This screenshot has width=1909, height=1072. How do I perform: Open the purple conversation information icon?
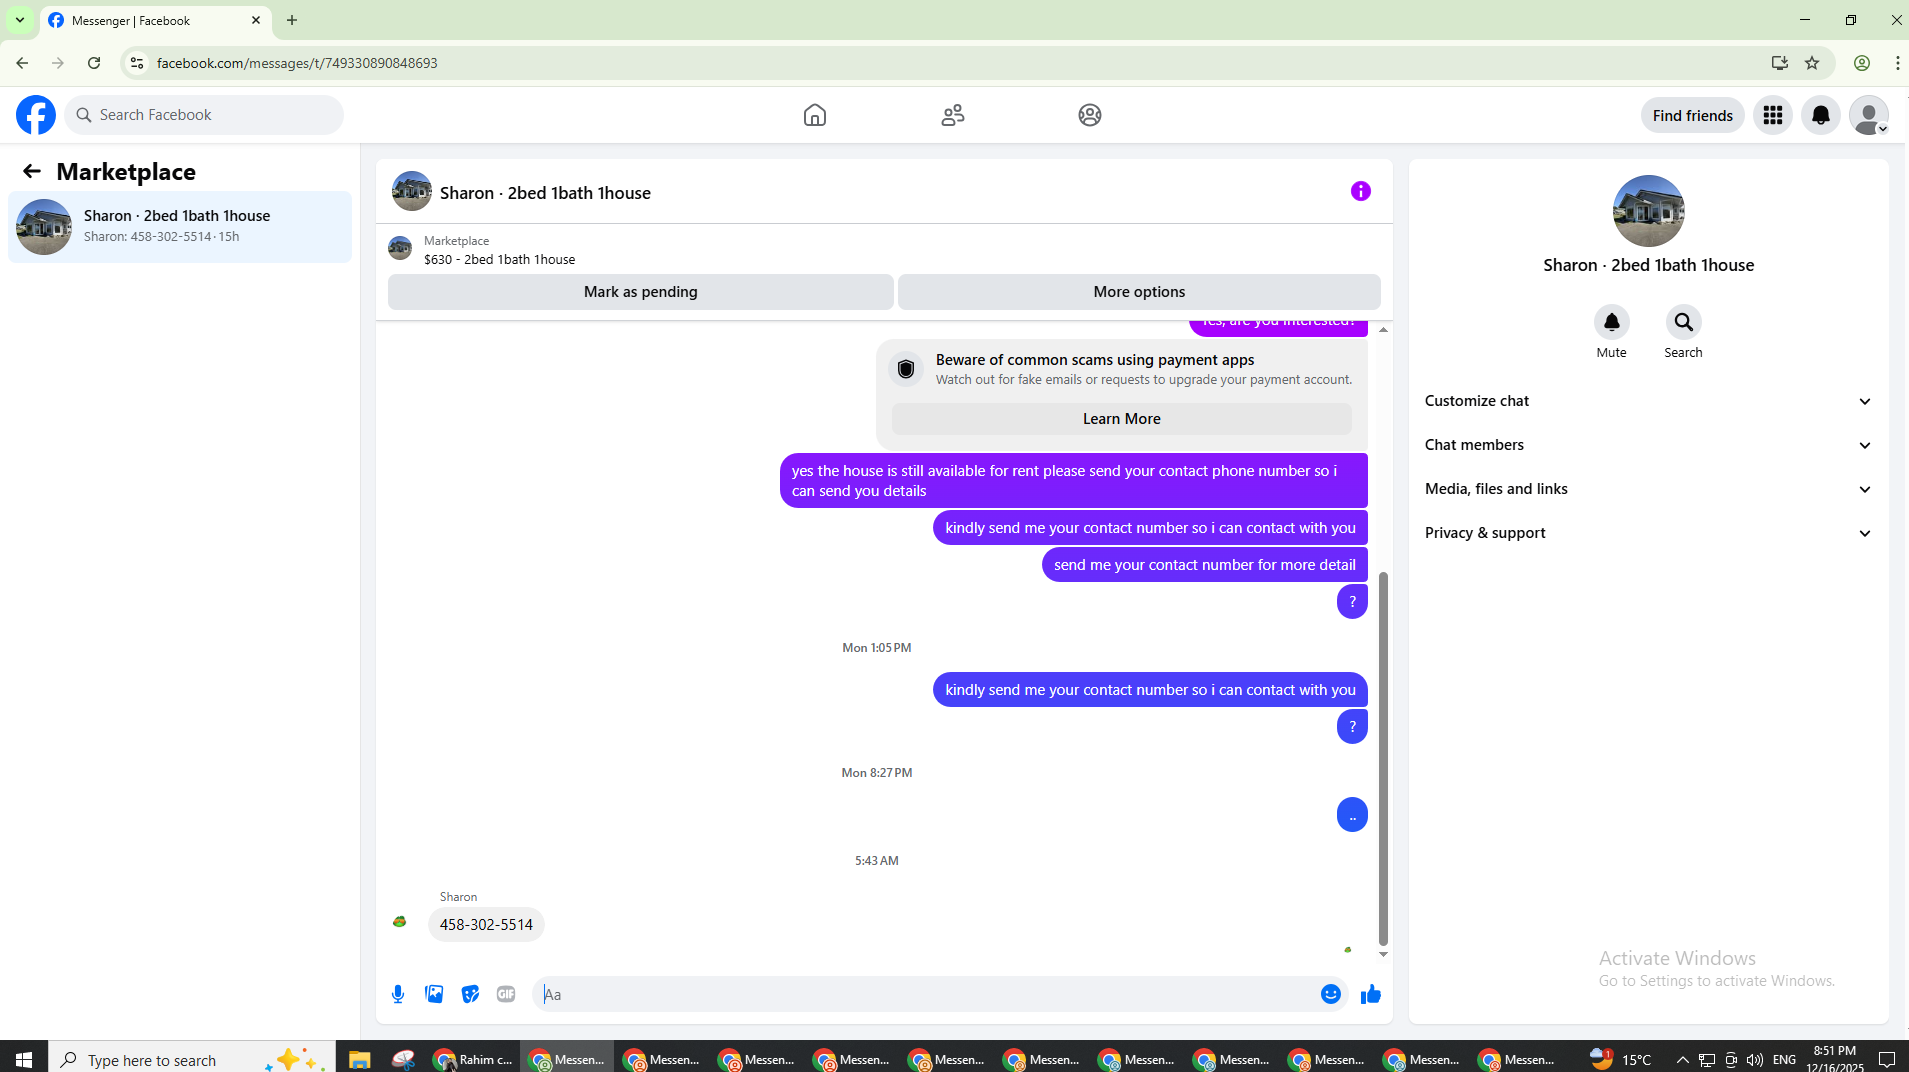[x=1361, y=191]
